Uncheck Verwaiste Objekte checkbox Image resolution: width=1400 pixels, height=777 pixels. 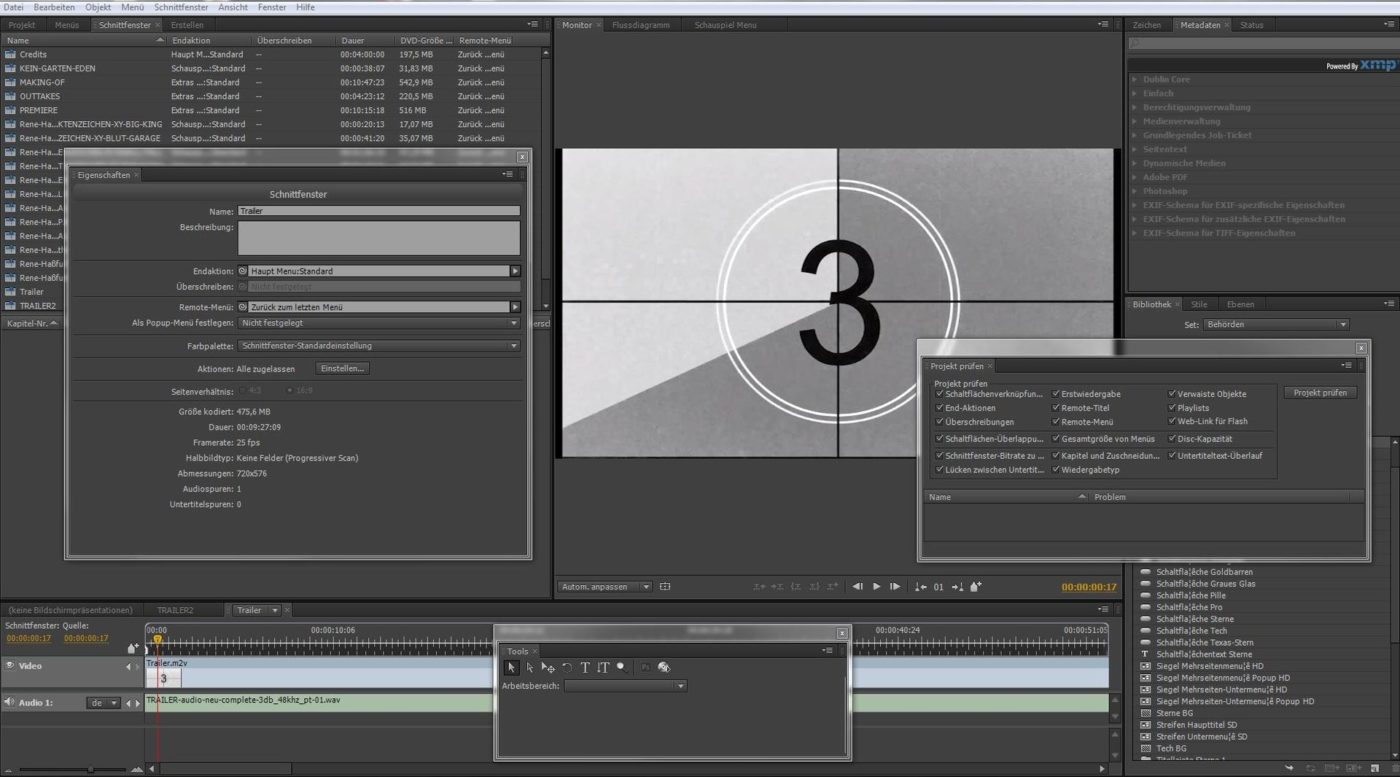(1172, 394)
